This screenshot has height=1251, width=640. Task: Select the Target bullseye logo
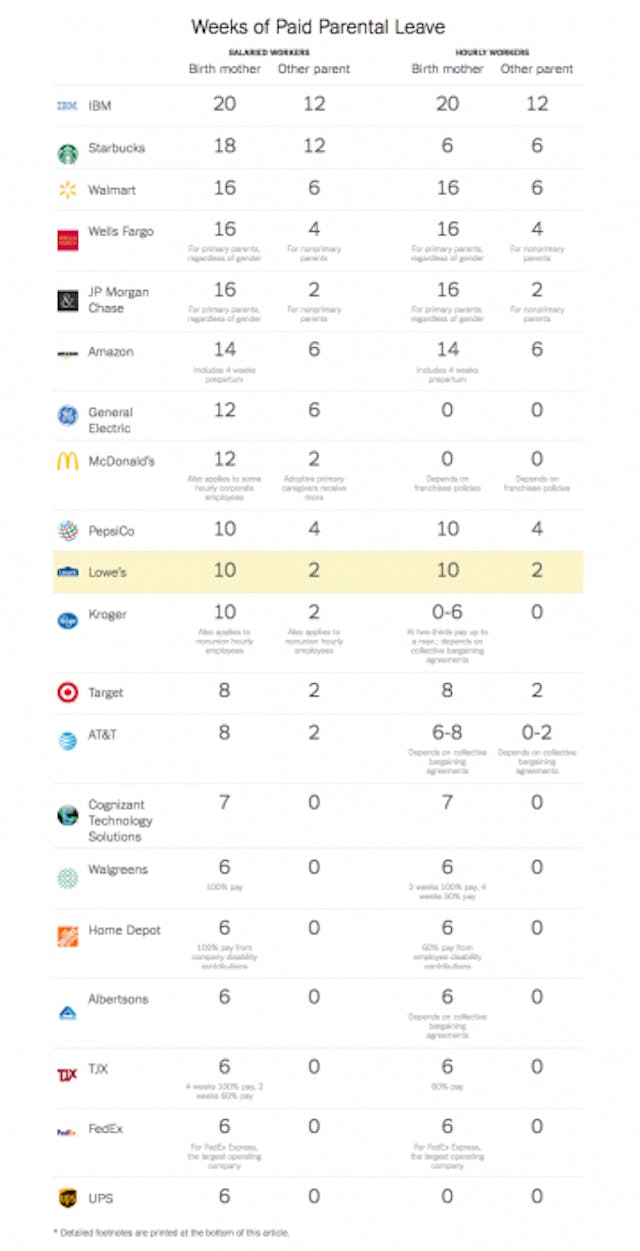[67, 692]
